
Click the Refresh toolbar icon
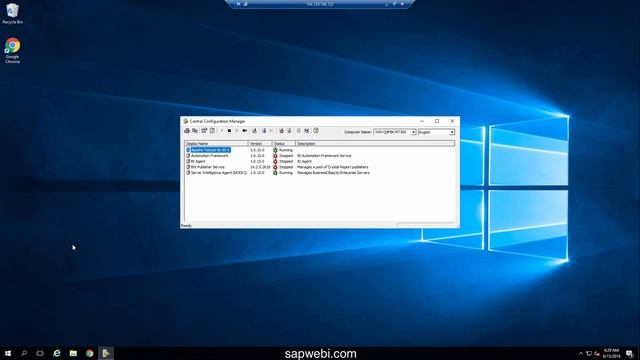coord(212,131)
